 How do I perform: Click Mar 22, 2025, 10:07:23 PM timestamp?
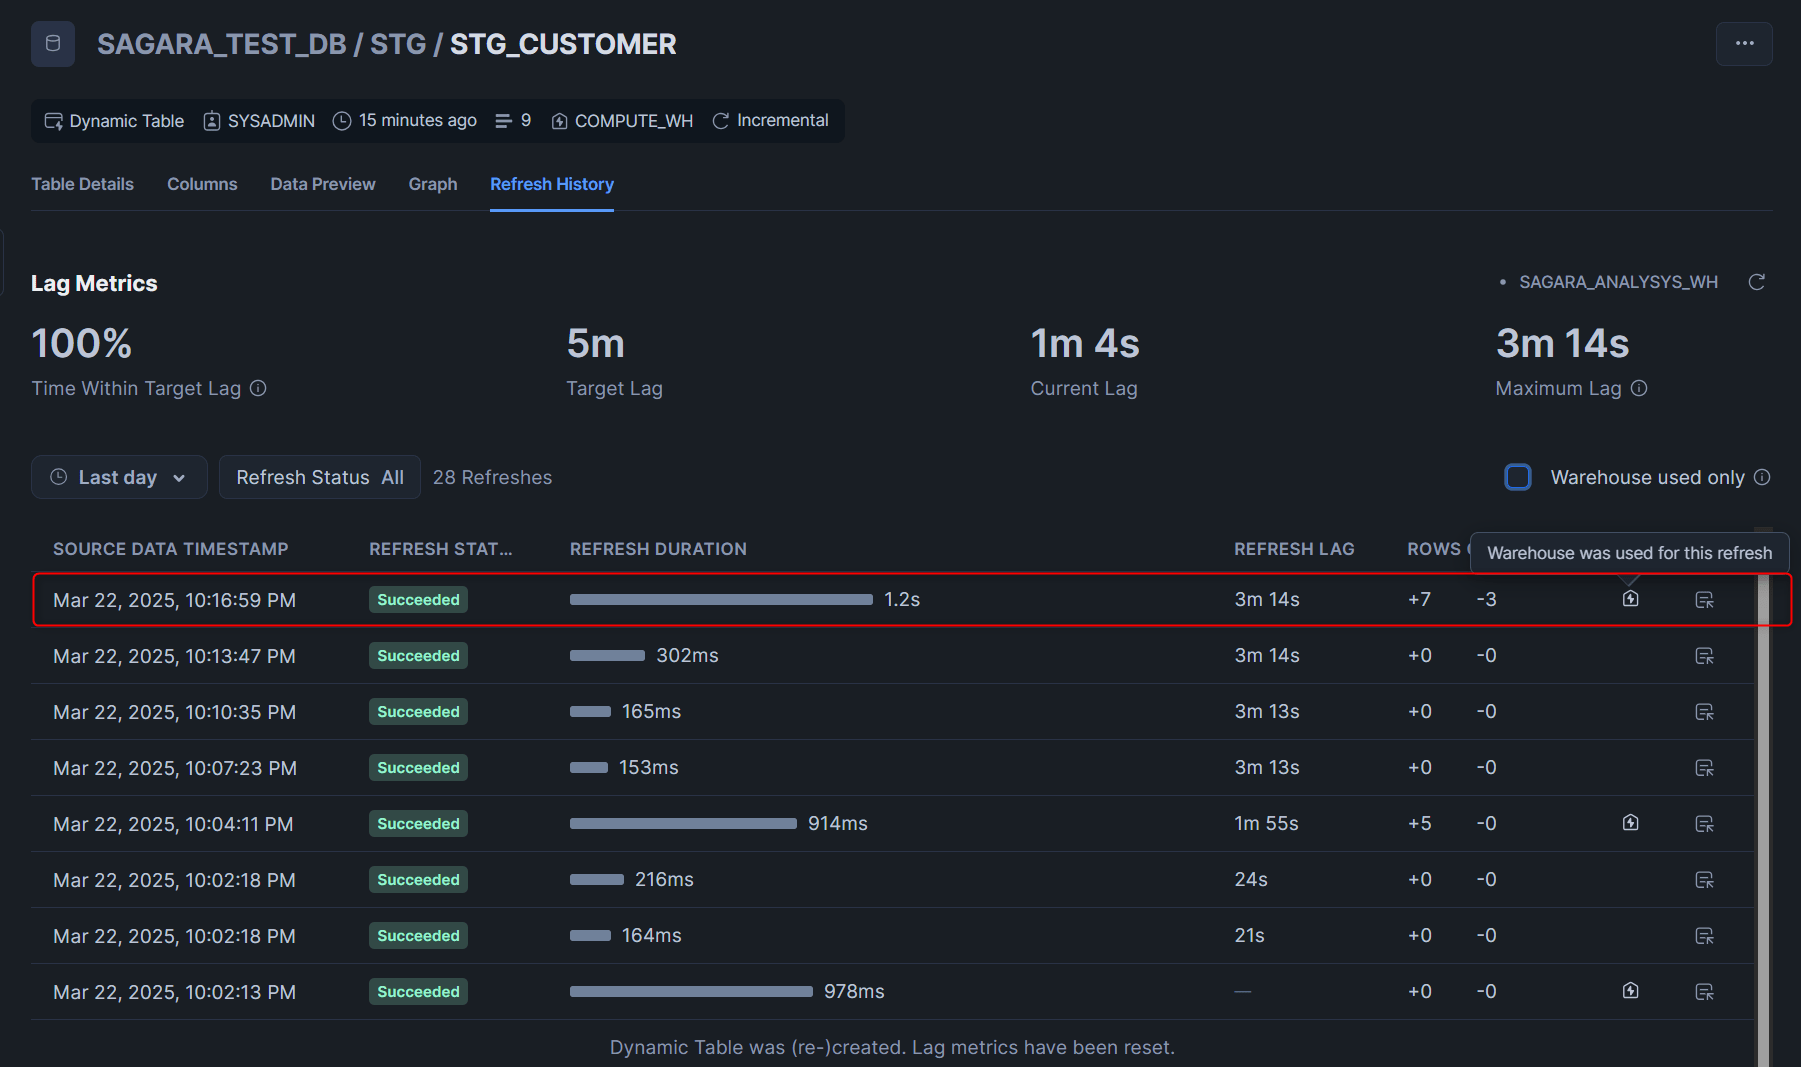pos(175,768)
